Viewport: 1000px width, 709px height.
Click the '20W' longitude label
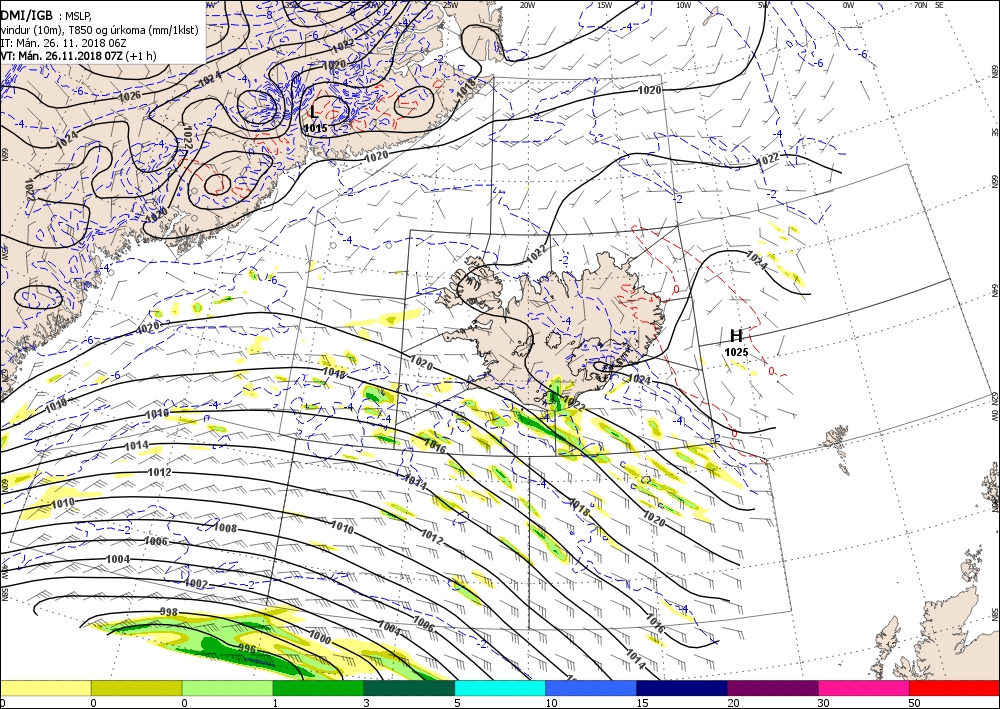click(x=527, y=5)
